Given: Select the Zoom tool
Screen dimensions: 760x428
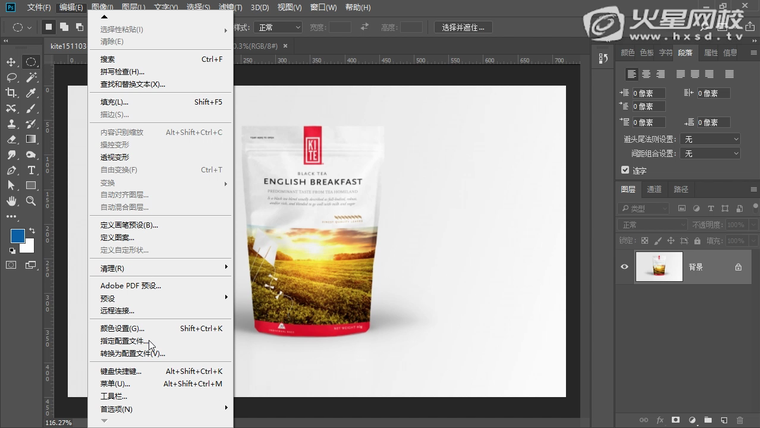Looking at the screenshot, I should [32, 200].
